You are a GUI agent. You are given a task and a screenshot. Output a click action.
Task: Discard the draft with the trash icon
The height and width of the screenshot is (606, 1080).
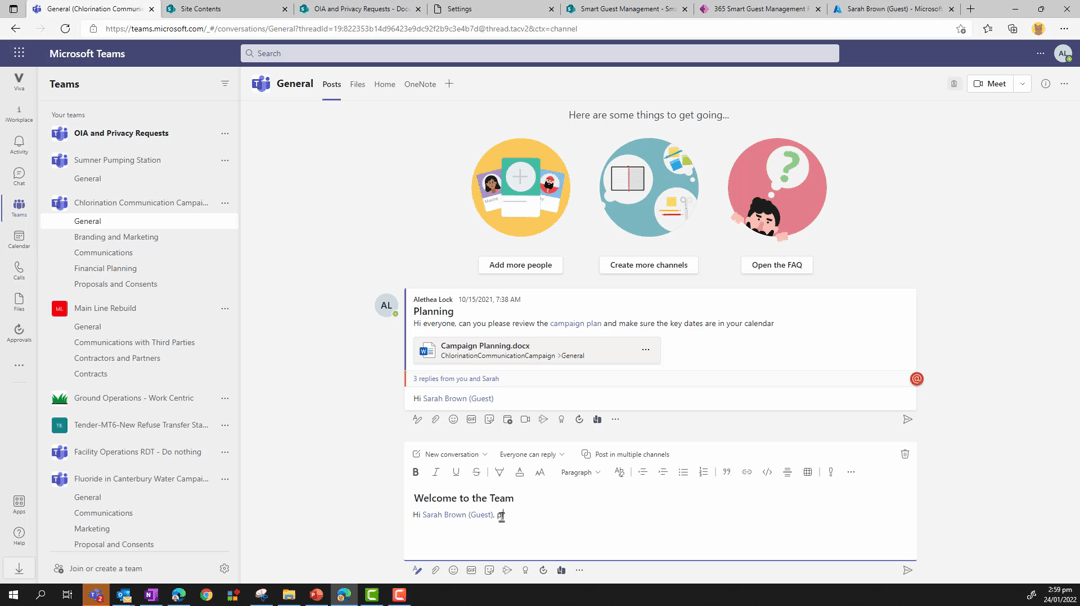click(905, 454)
